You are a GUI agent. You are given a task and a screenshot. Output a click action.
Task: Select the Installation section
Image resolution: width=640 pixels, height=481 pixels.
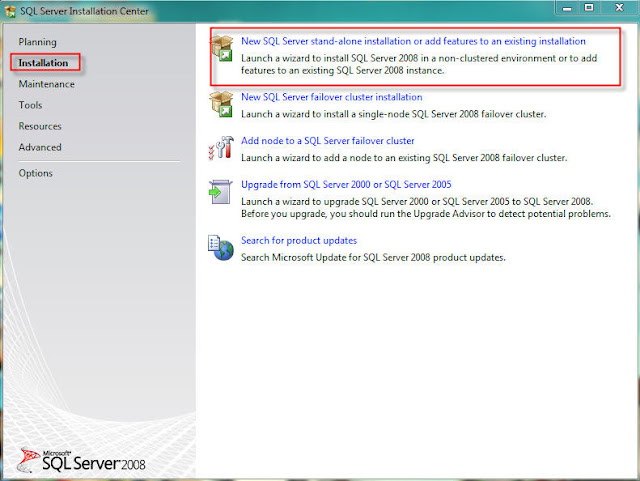pyautogui.click(x=43, y=63)
